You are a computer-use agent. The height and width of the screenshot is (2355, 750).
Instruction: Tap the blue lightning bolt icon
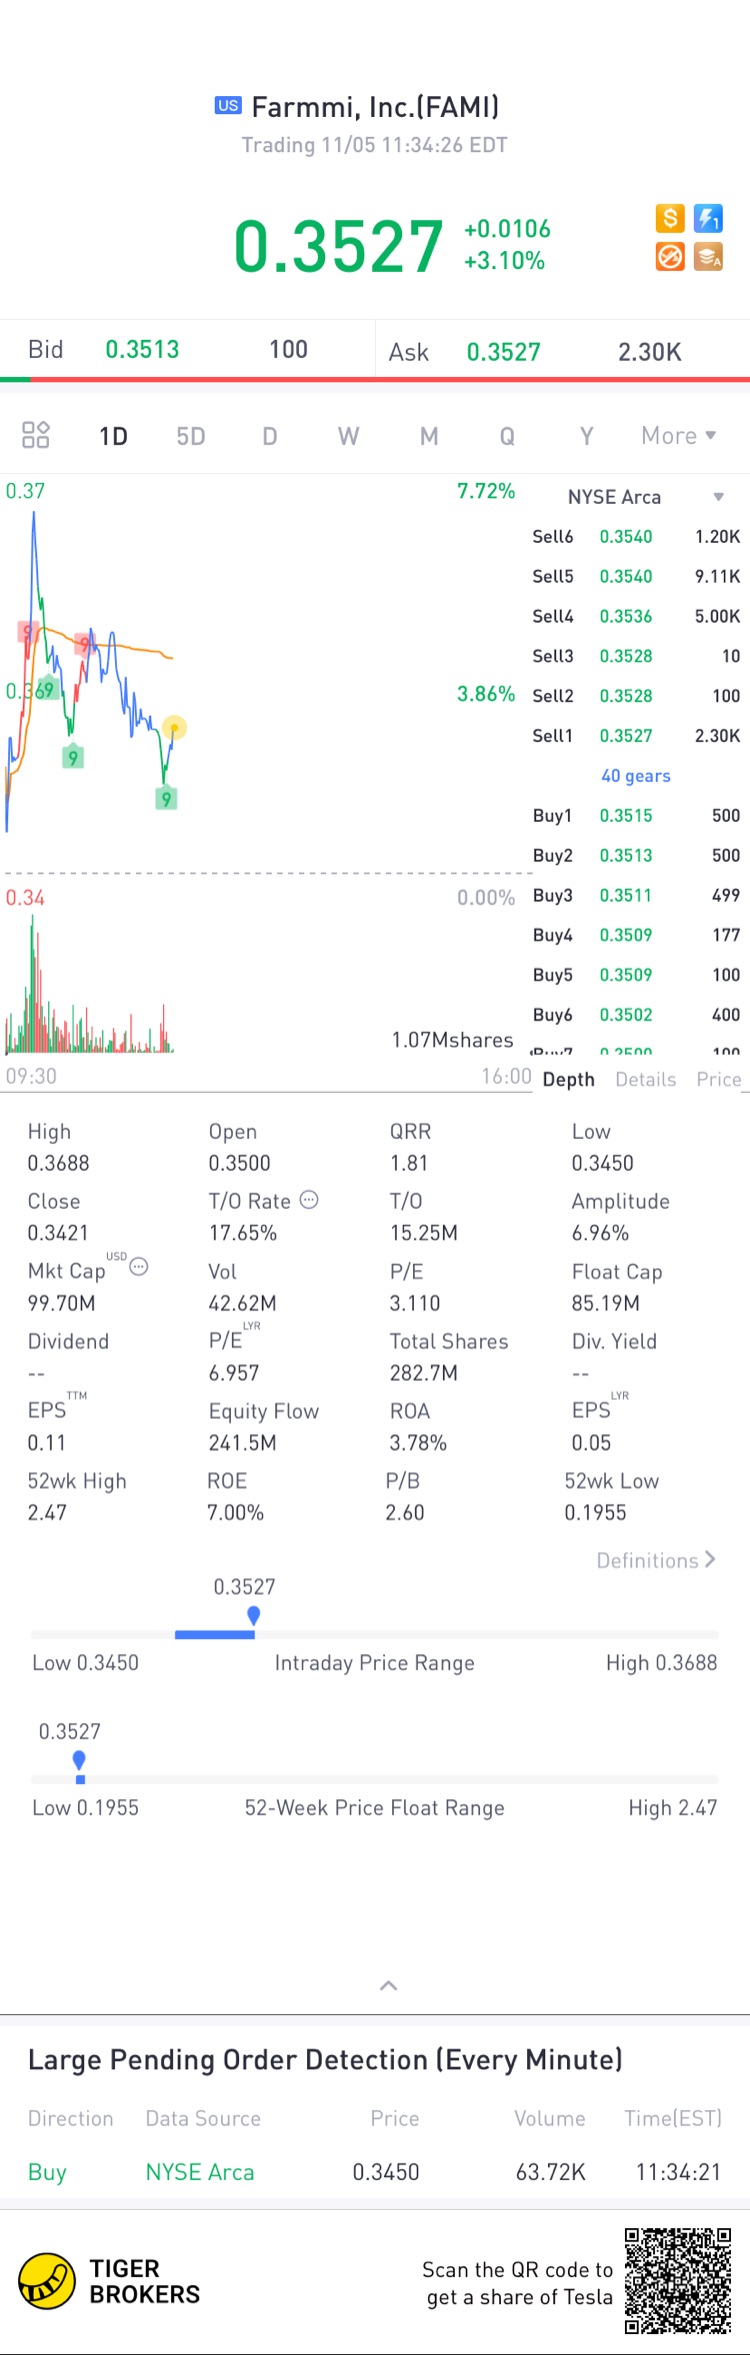coord(709,218)
